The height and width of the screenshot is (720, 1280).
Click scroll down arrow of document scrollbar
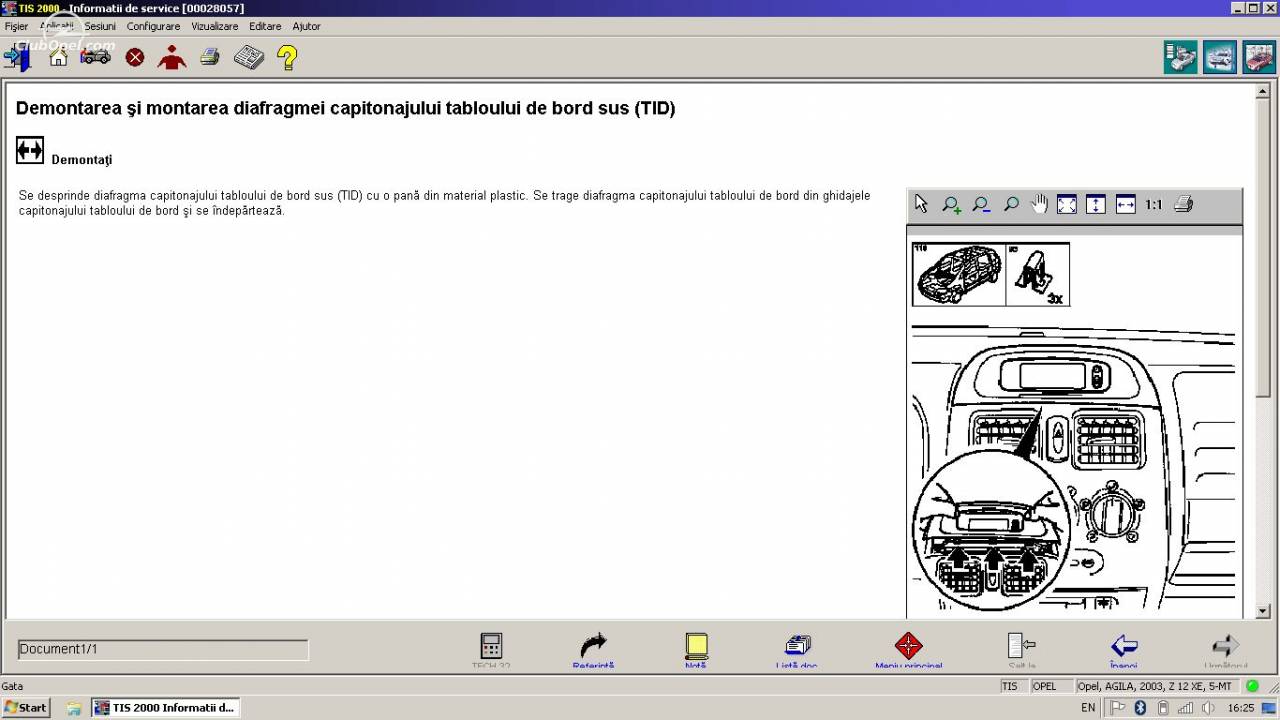1262,610
